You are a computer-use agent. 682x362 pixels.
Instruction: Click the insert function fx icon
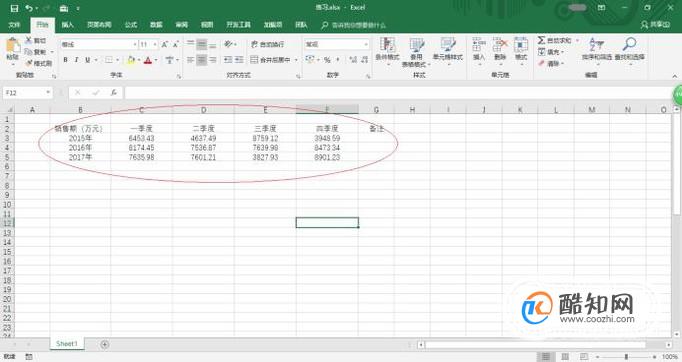click(x=114, y=93)
